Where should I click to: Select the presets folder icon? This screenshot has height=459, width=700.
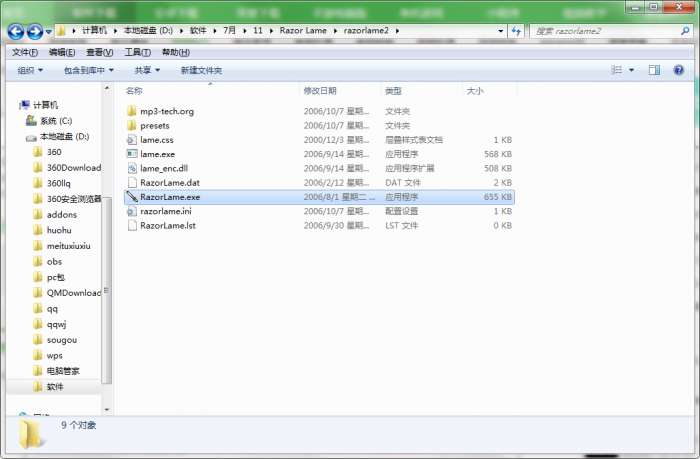coord(132,125)
